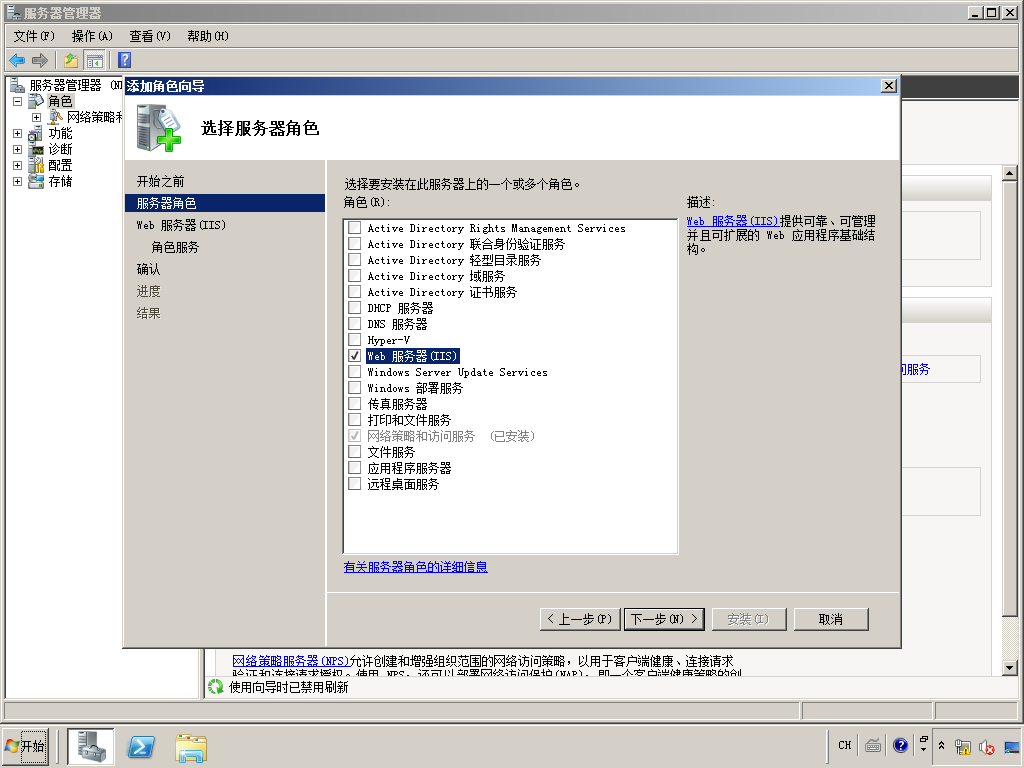Open Windows Explorer from the taskbar
The image size is (1024, 768).
(191, 748)
